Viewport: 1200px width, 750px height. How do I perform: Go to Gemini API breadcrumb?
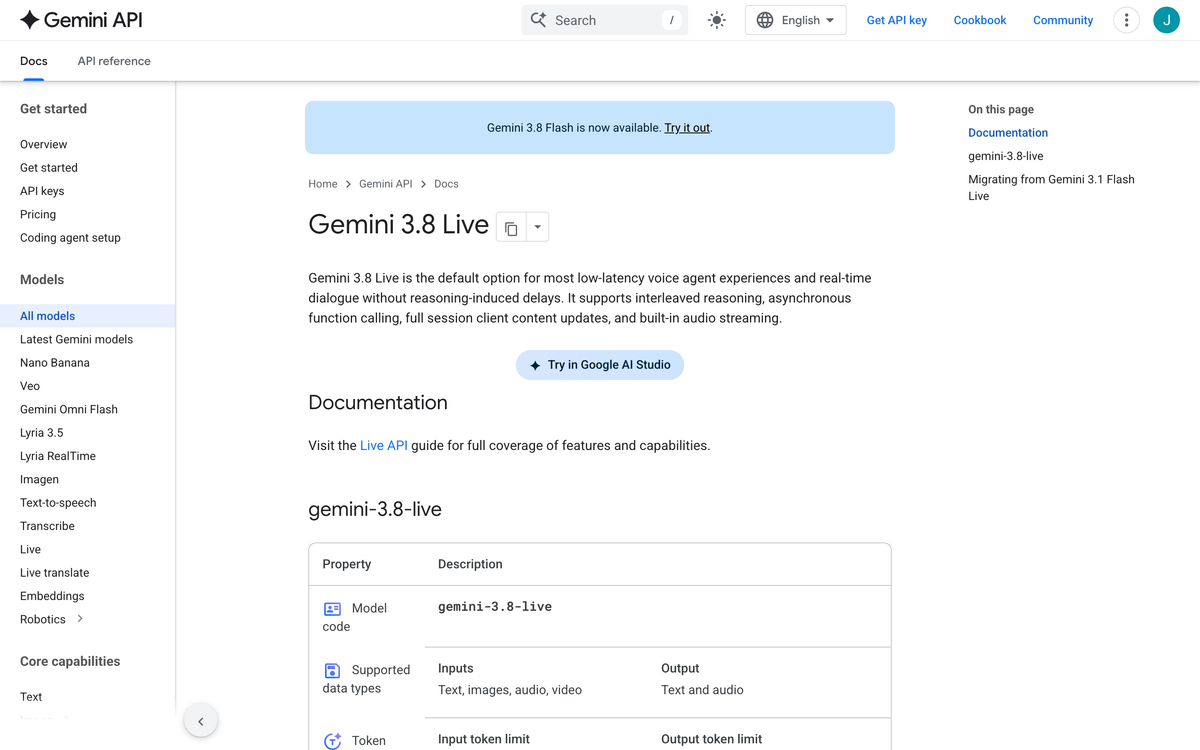tap(386, 184)
